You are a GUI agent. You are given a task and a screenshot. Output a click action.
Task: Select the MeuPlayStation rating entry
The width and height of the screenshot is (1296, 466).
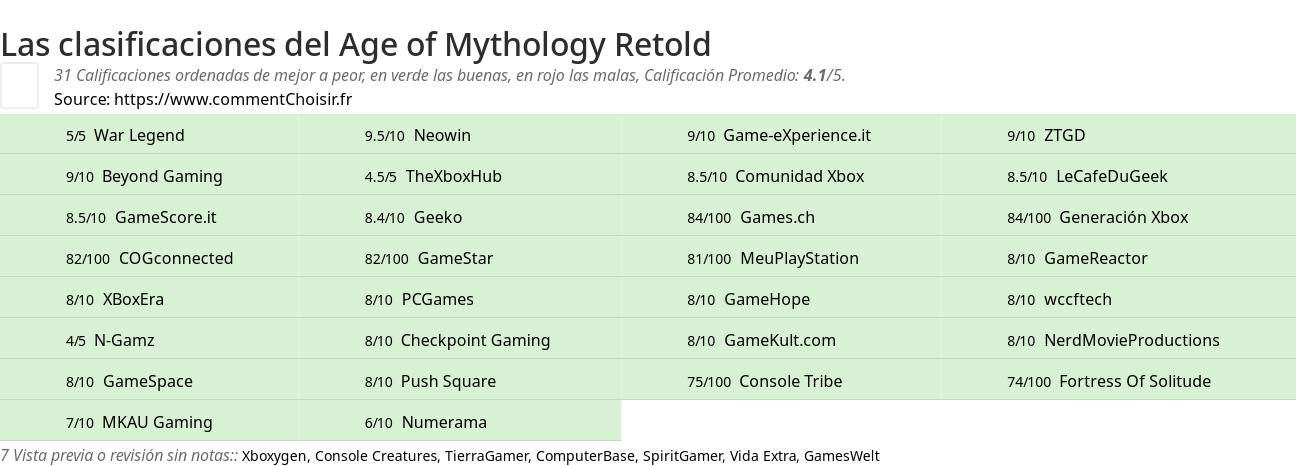(799, 259)
